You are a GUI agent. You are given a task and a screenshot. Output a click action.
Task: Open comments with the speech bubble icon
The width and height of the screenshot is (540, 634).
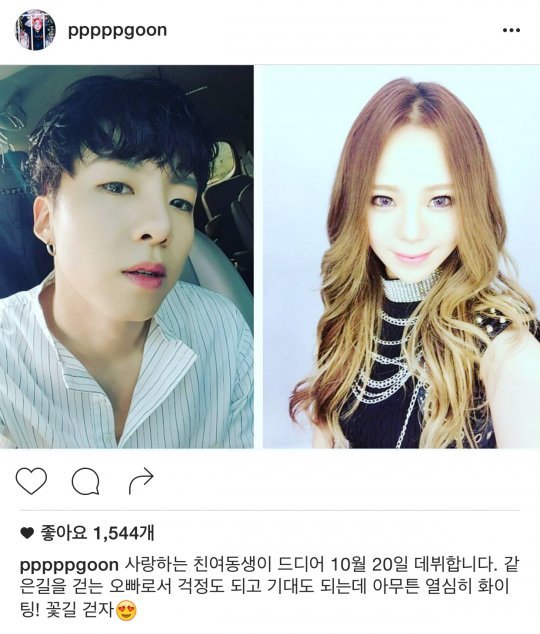click(x=86, y=481)
